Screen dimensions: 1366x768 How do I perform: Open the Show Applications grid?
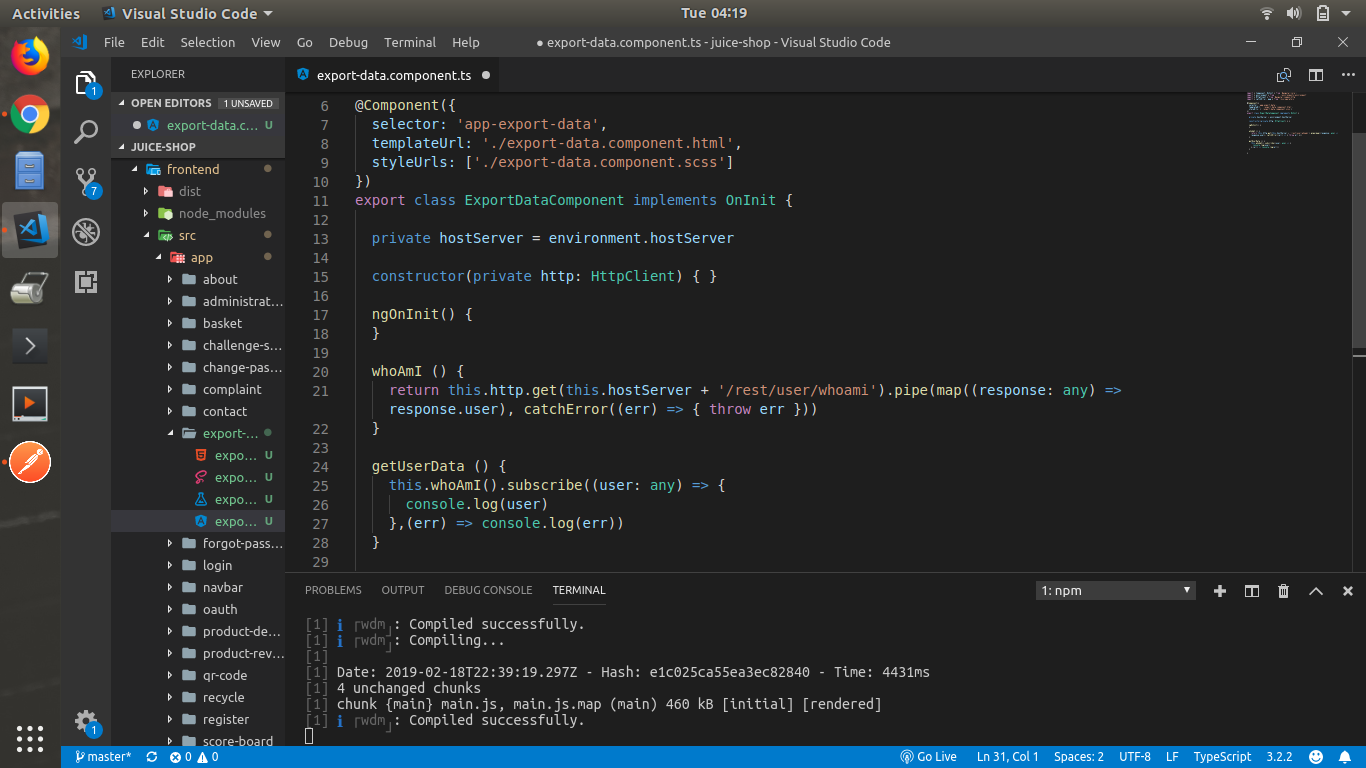[x=30, y=738]
